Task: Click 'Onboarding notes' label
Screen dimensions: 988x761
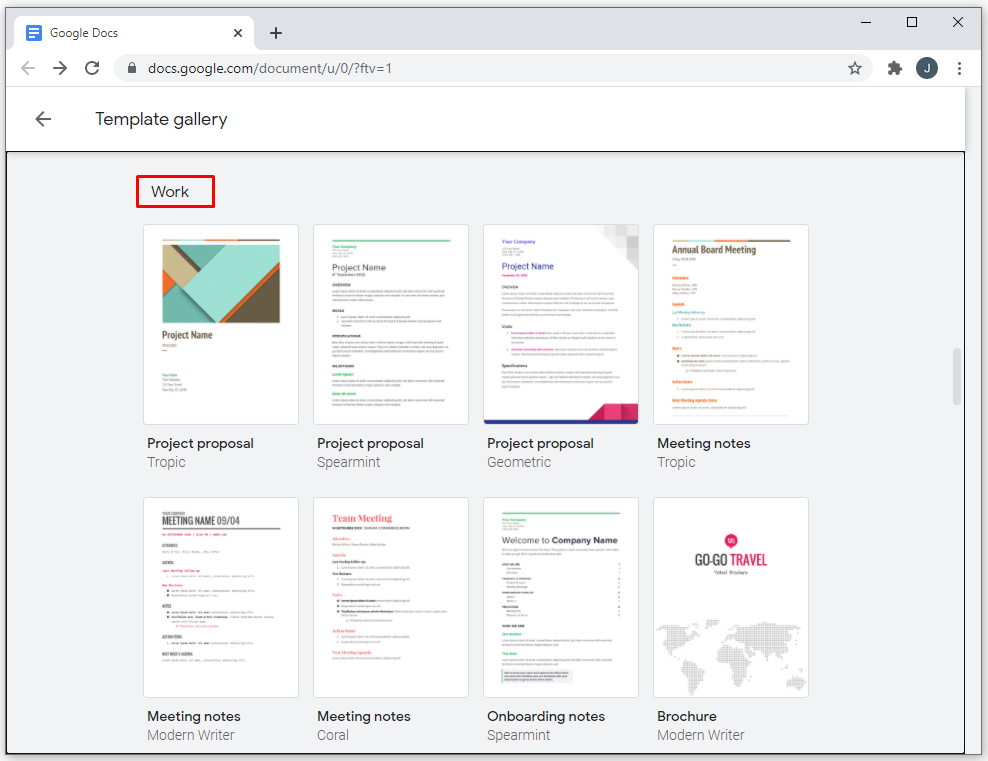Action: click(546, 716)
